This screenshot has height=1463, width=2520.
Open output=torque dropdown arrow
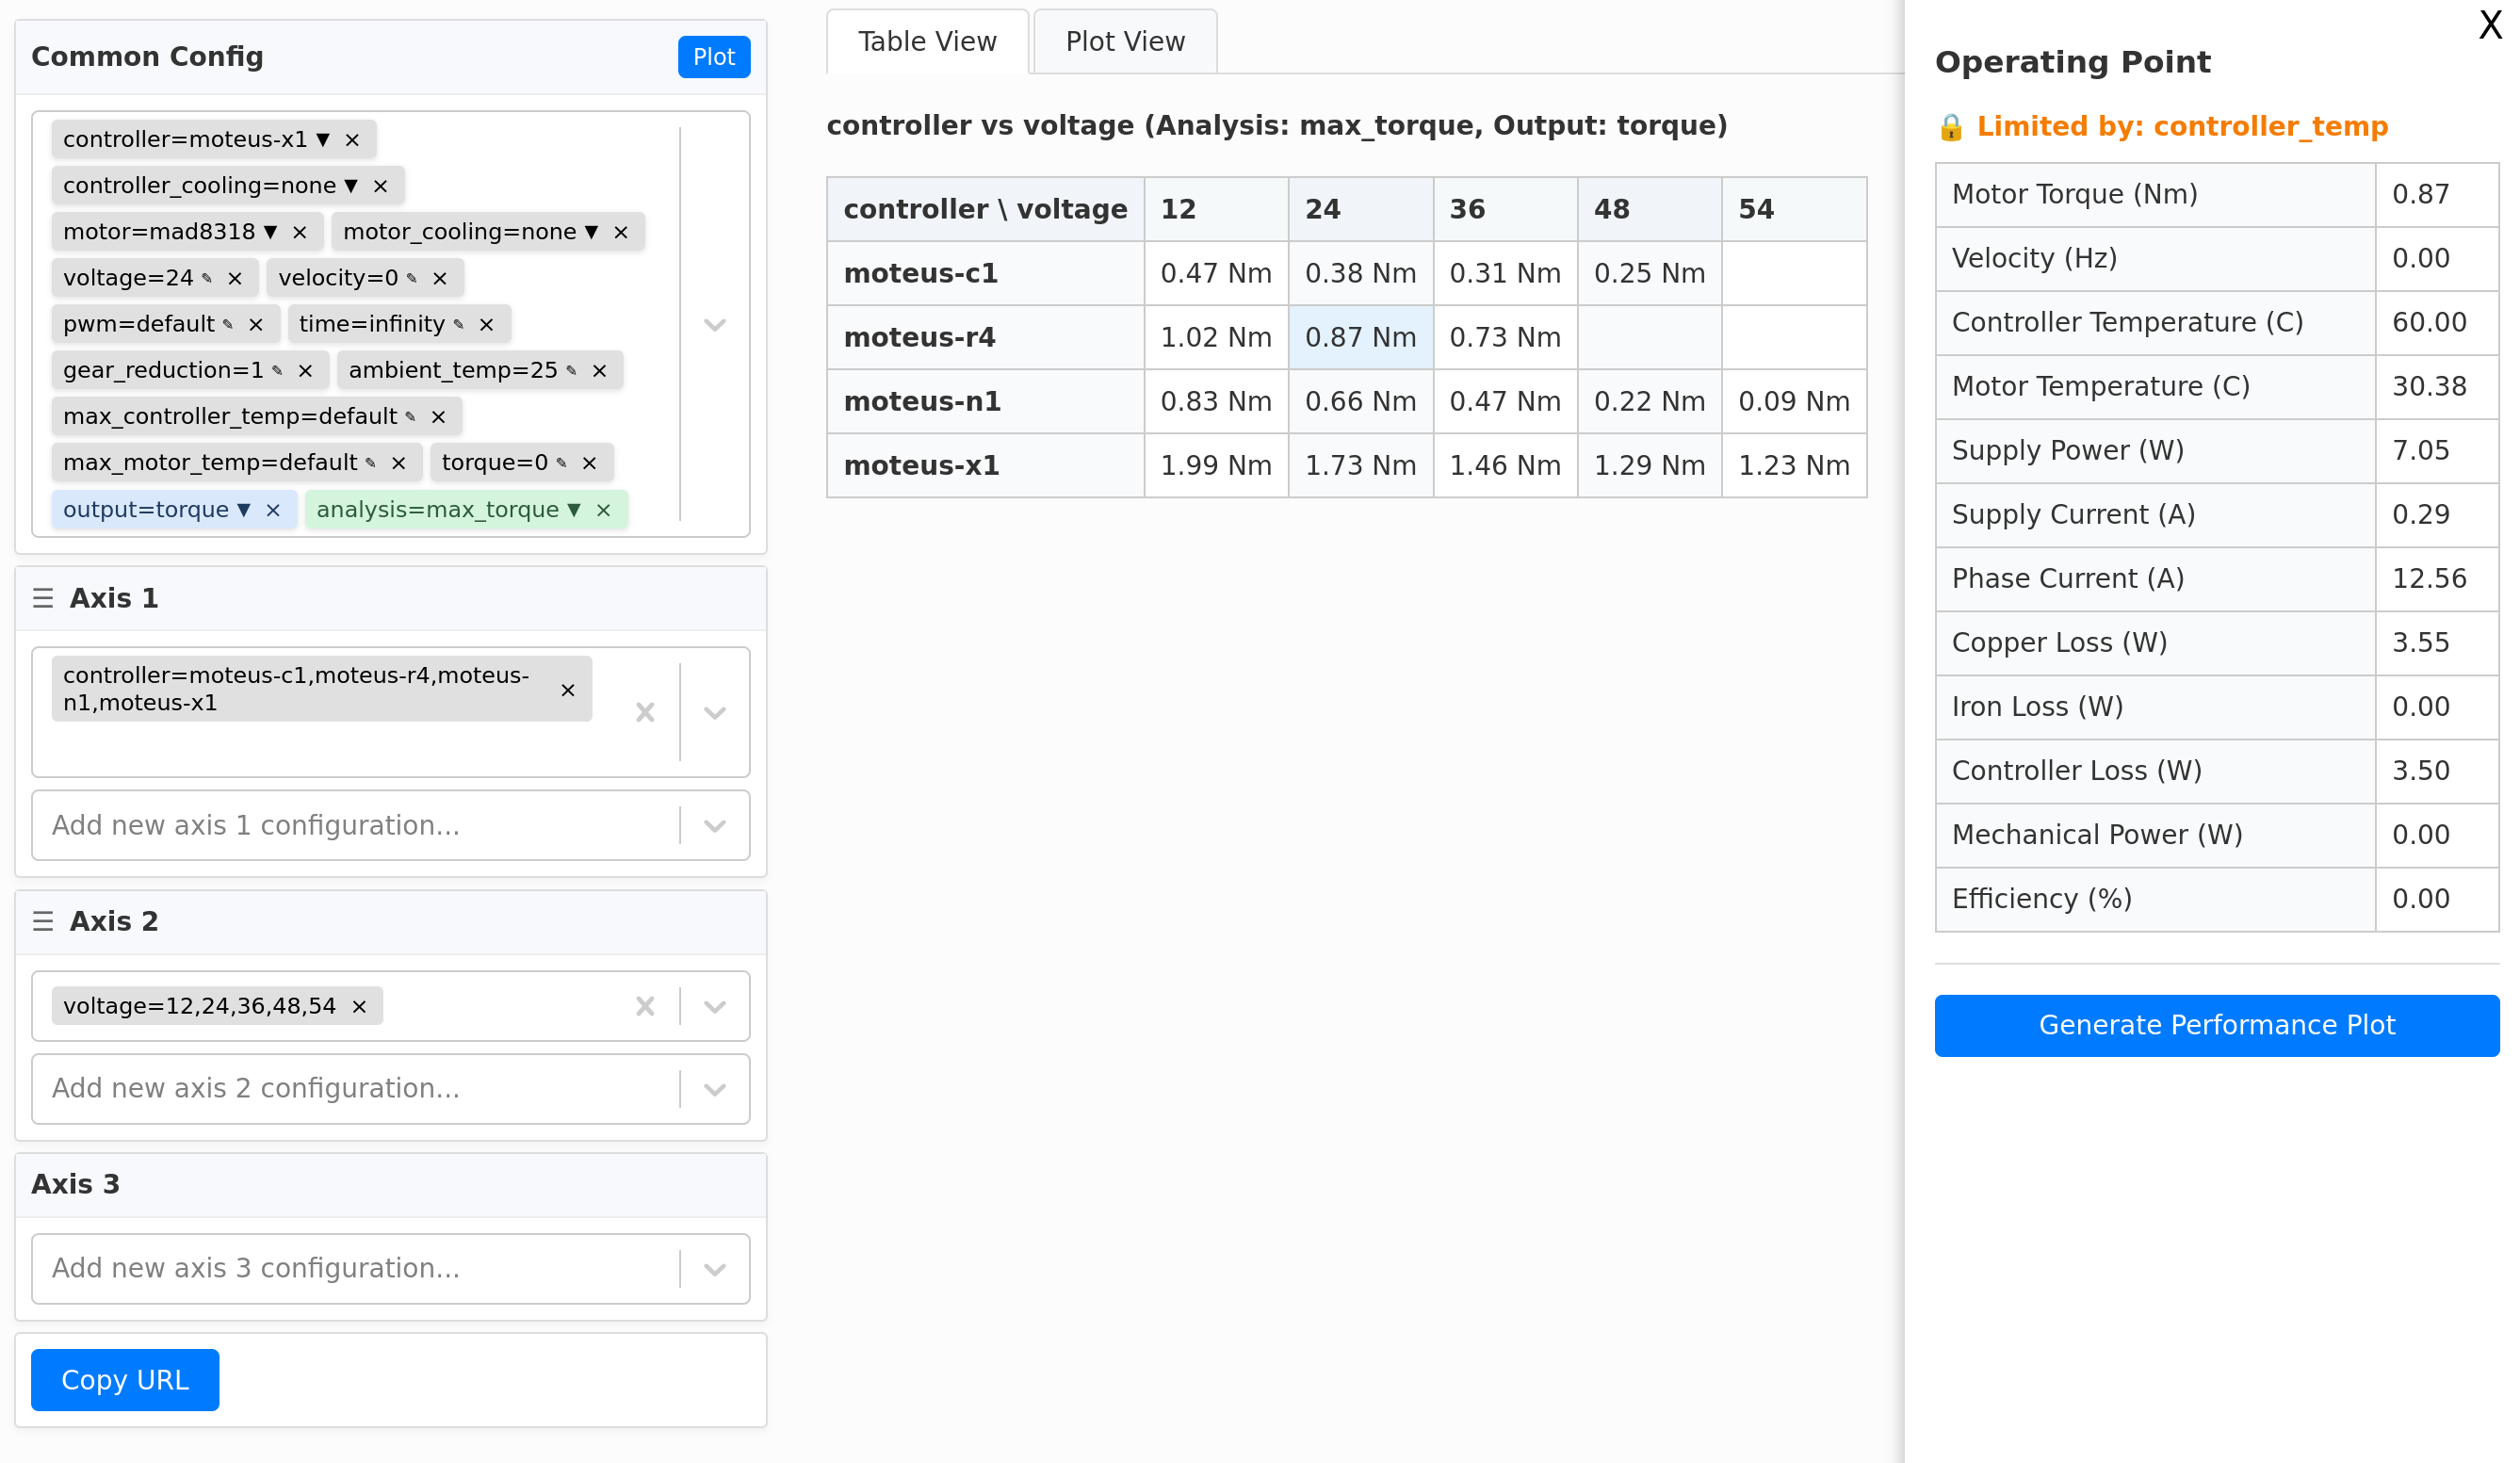(244, 510)
